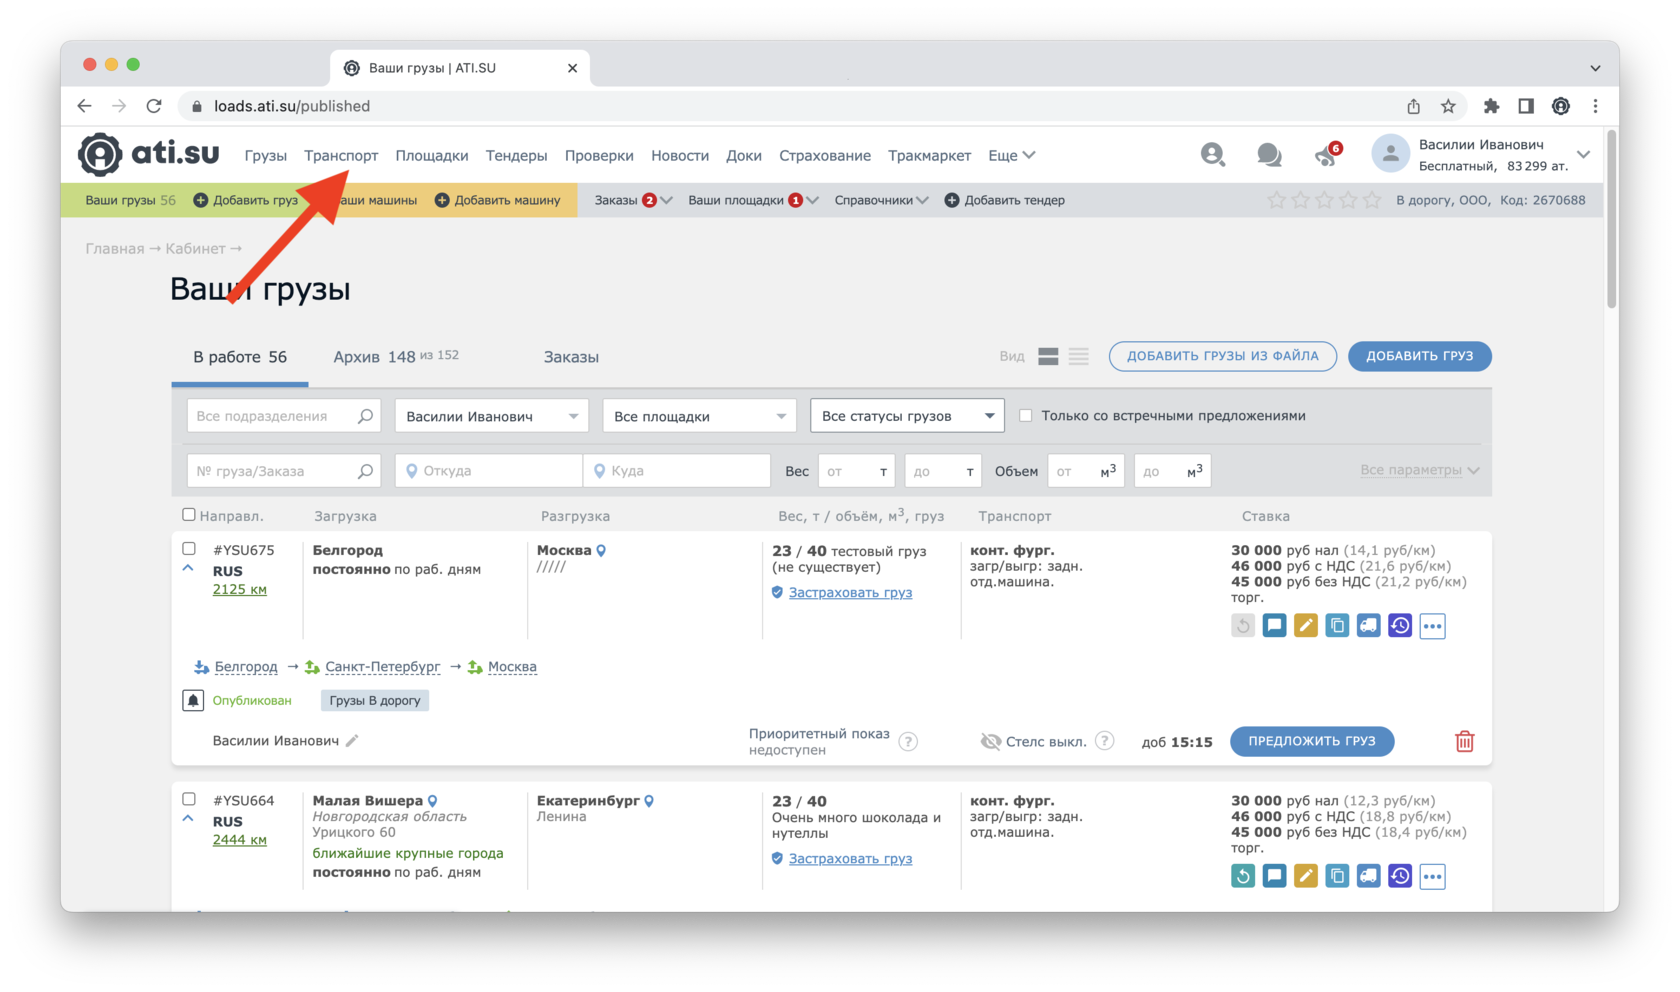Focus the Откуда location field
This screenshot has height=992, width=1680.
[x=490, y=471]
